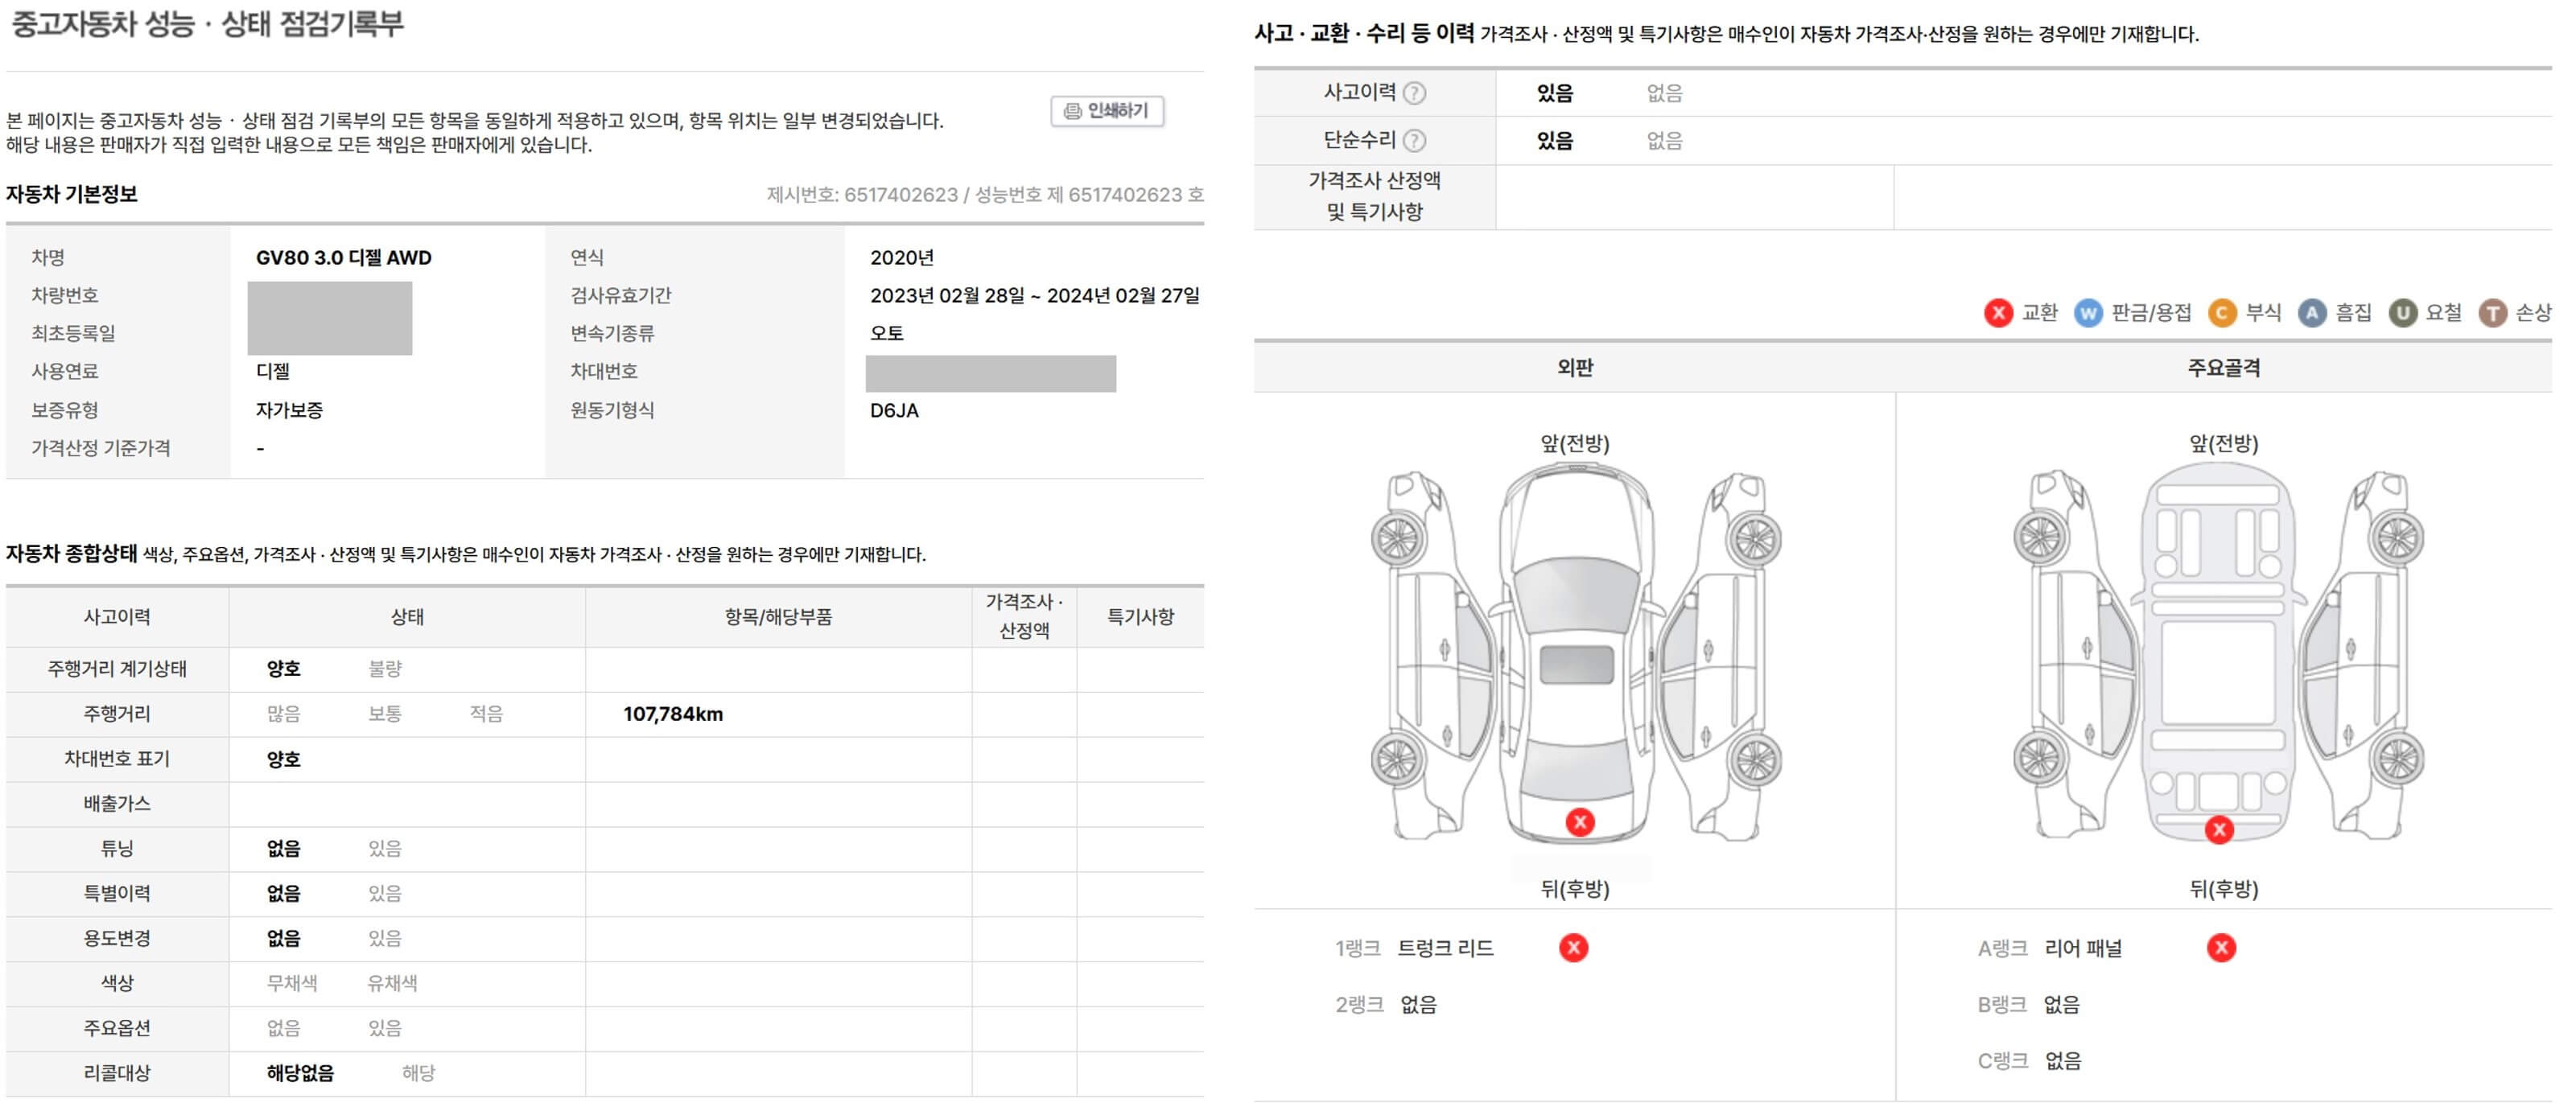Click A legend icon for 흠집
2576x1103 pixels.
pos(2311,313)
